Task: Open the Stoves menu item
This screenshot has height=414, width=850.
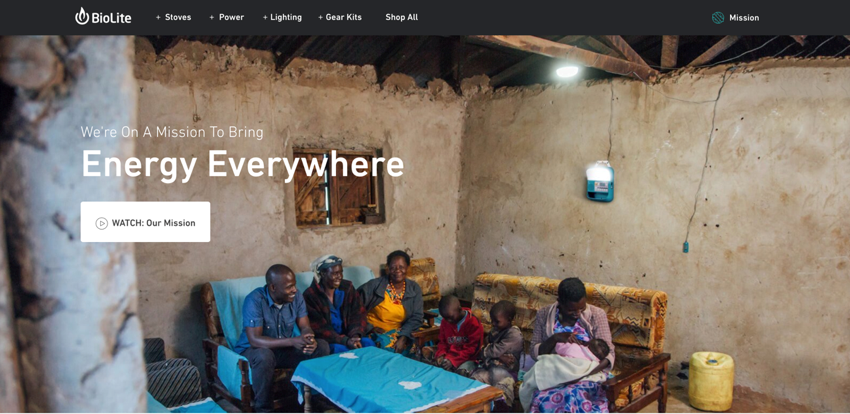Action: pyautogui.click(x=178, y=17)
